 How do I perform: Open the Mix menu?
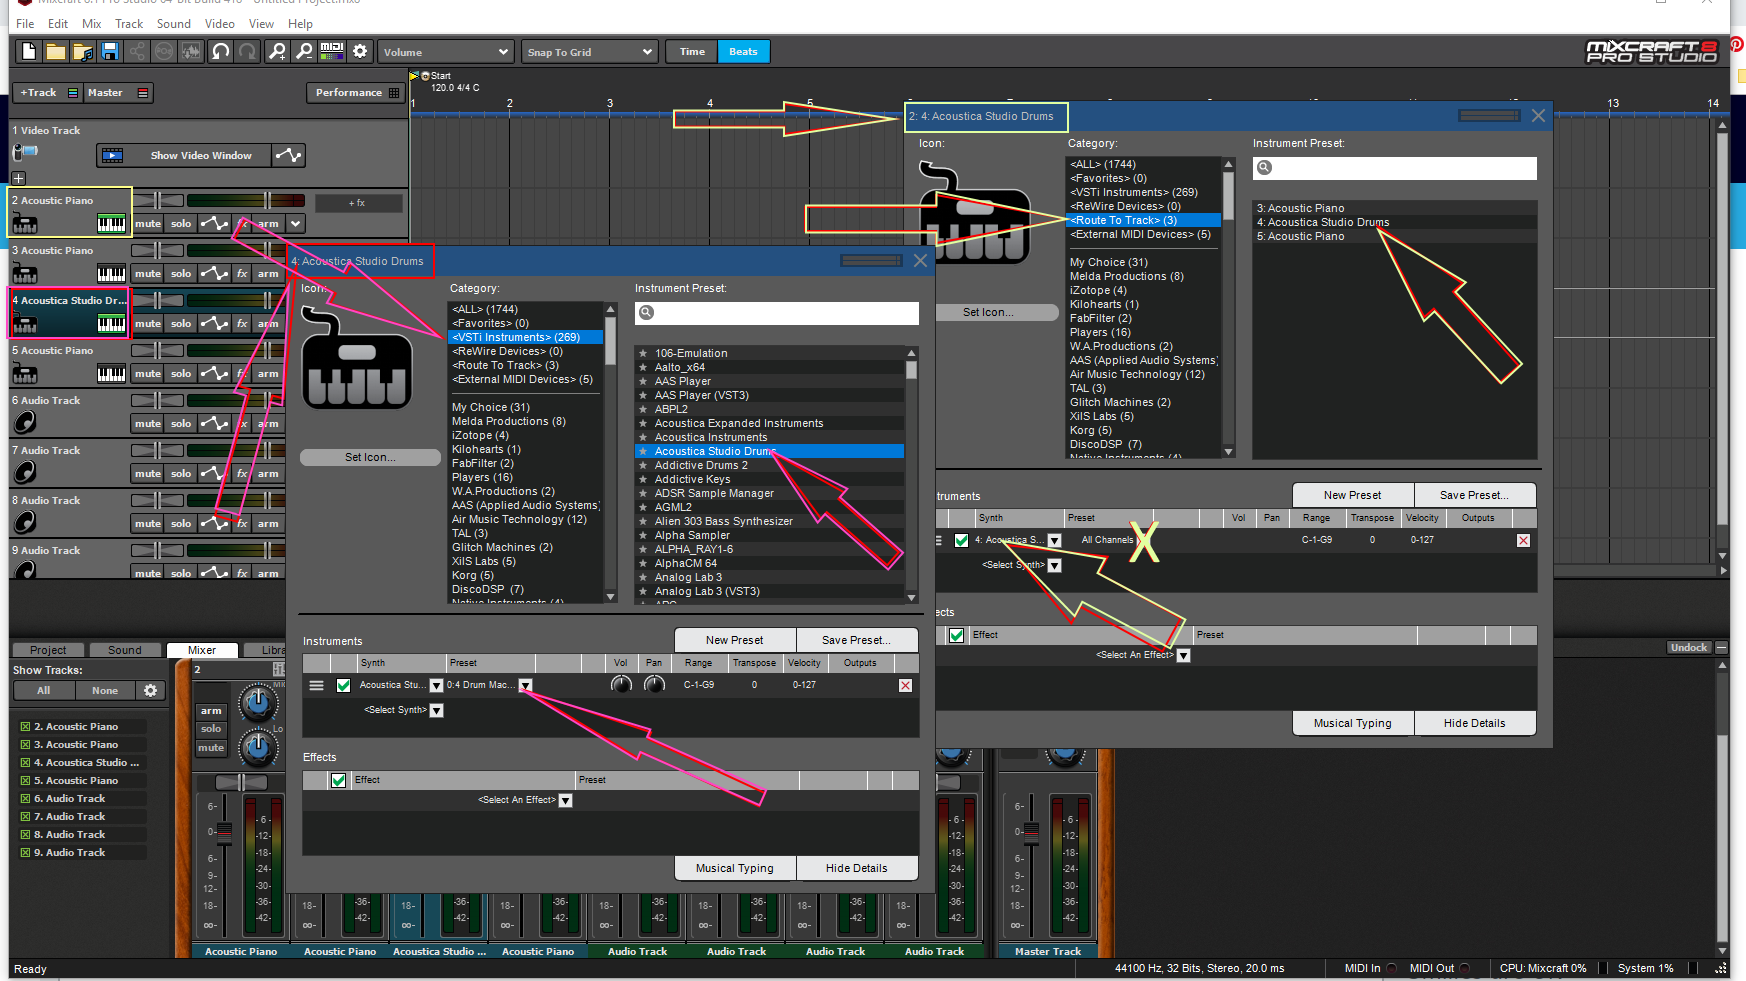click(92, 23)
